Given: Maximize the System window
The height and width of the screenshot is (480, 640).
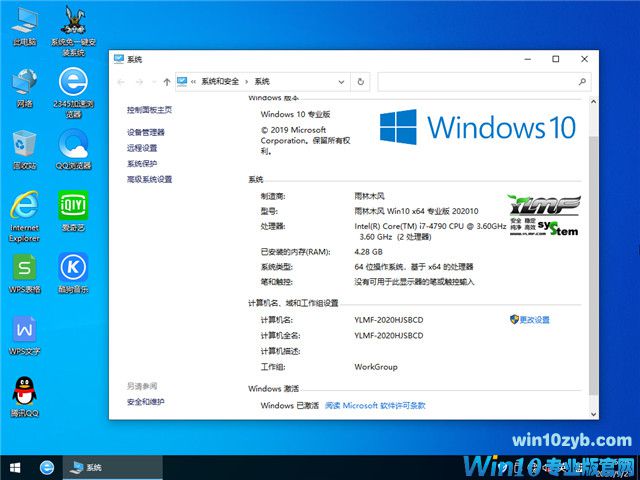Looking at the screenshot, I should click(x=556, y=59).
